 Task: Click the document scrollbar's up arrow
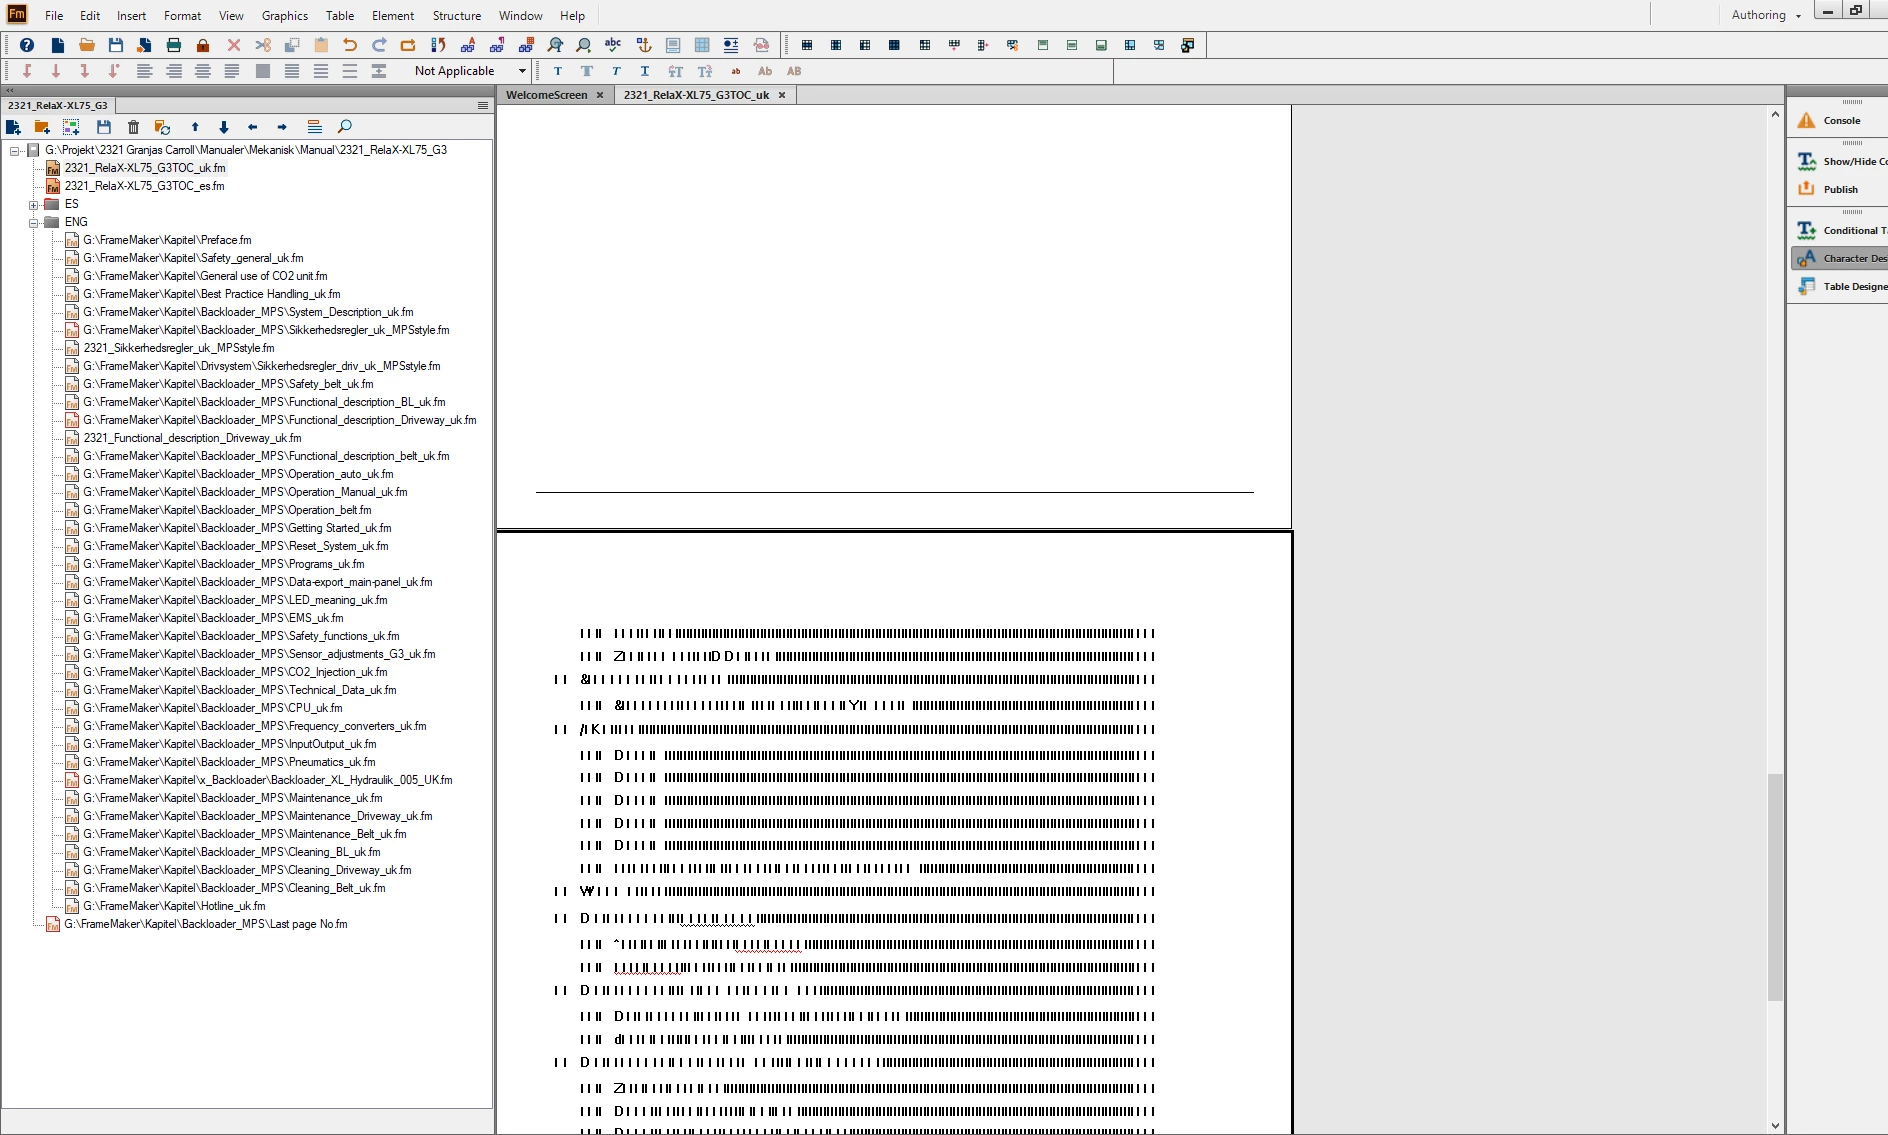point(1775,114)
